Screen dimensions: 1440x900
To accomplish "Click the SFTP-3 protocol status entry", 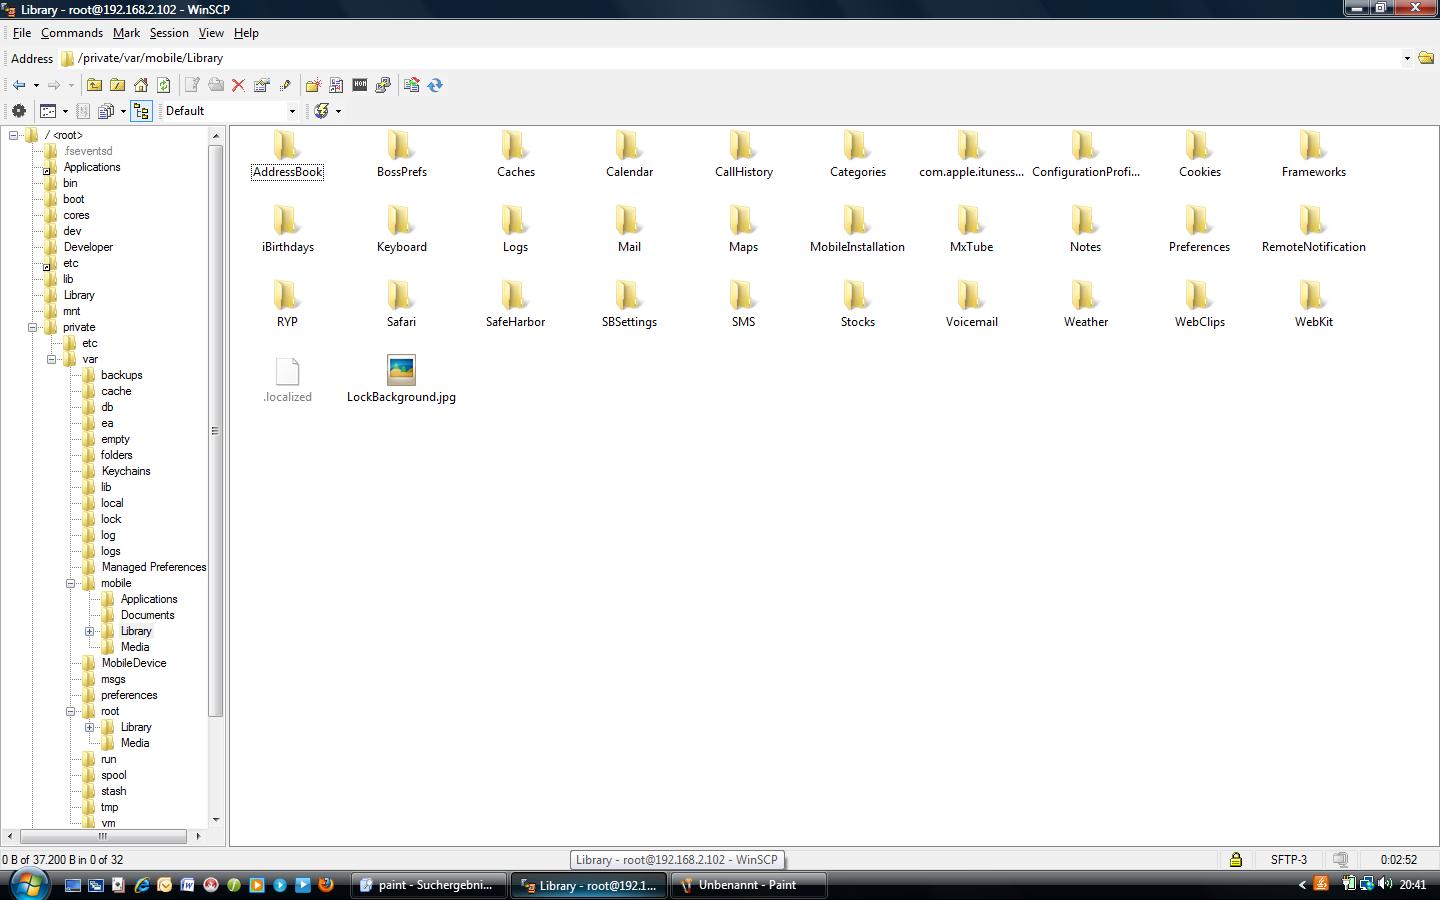I will pos(1288,859).
